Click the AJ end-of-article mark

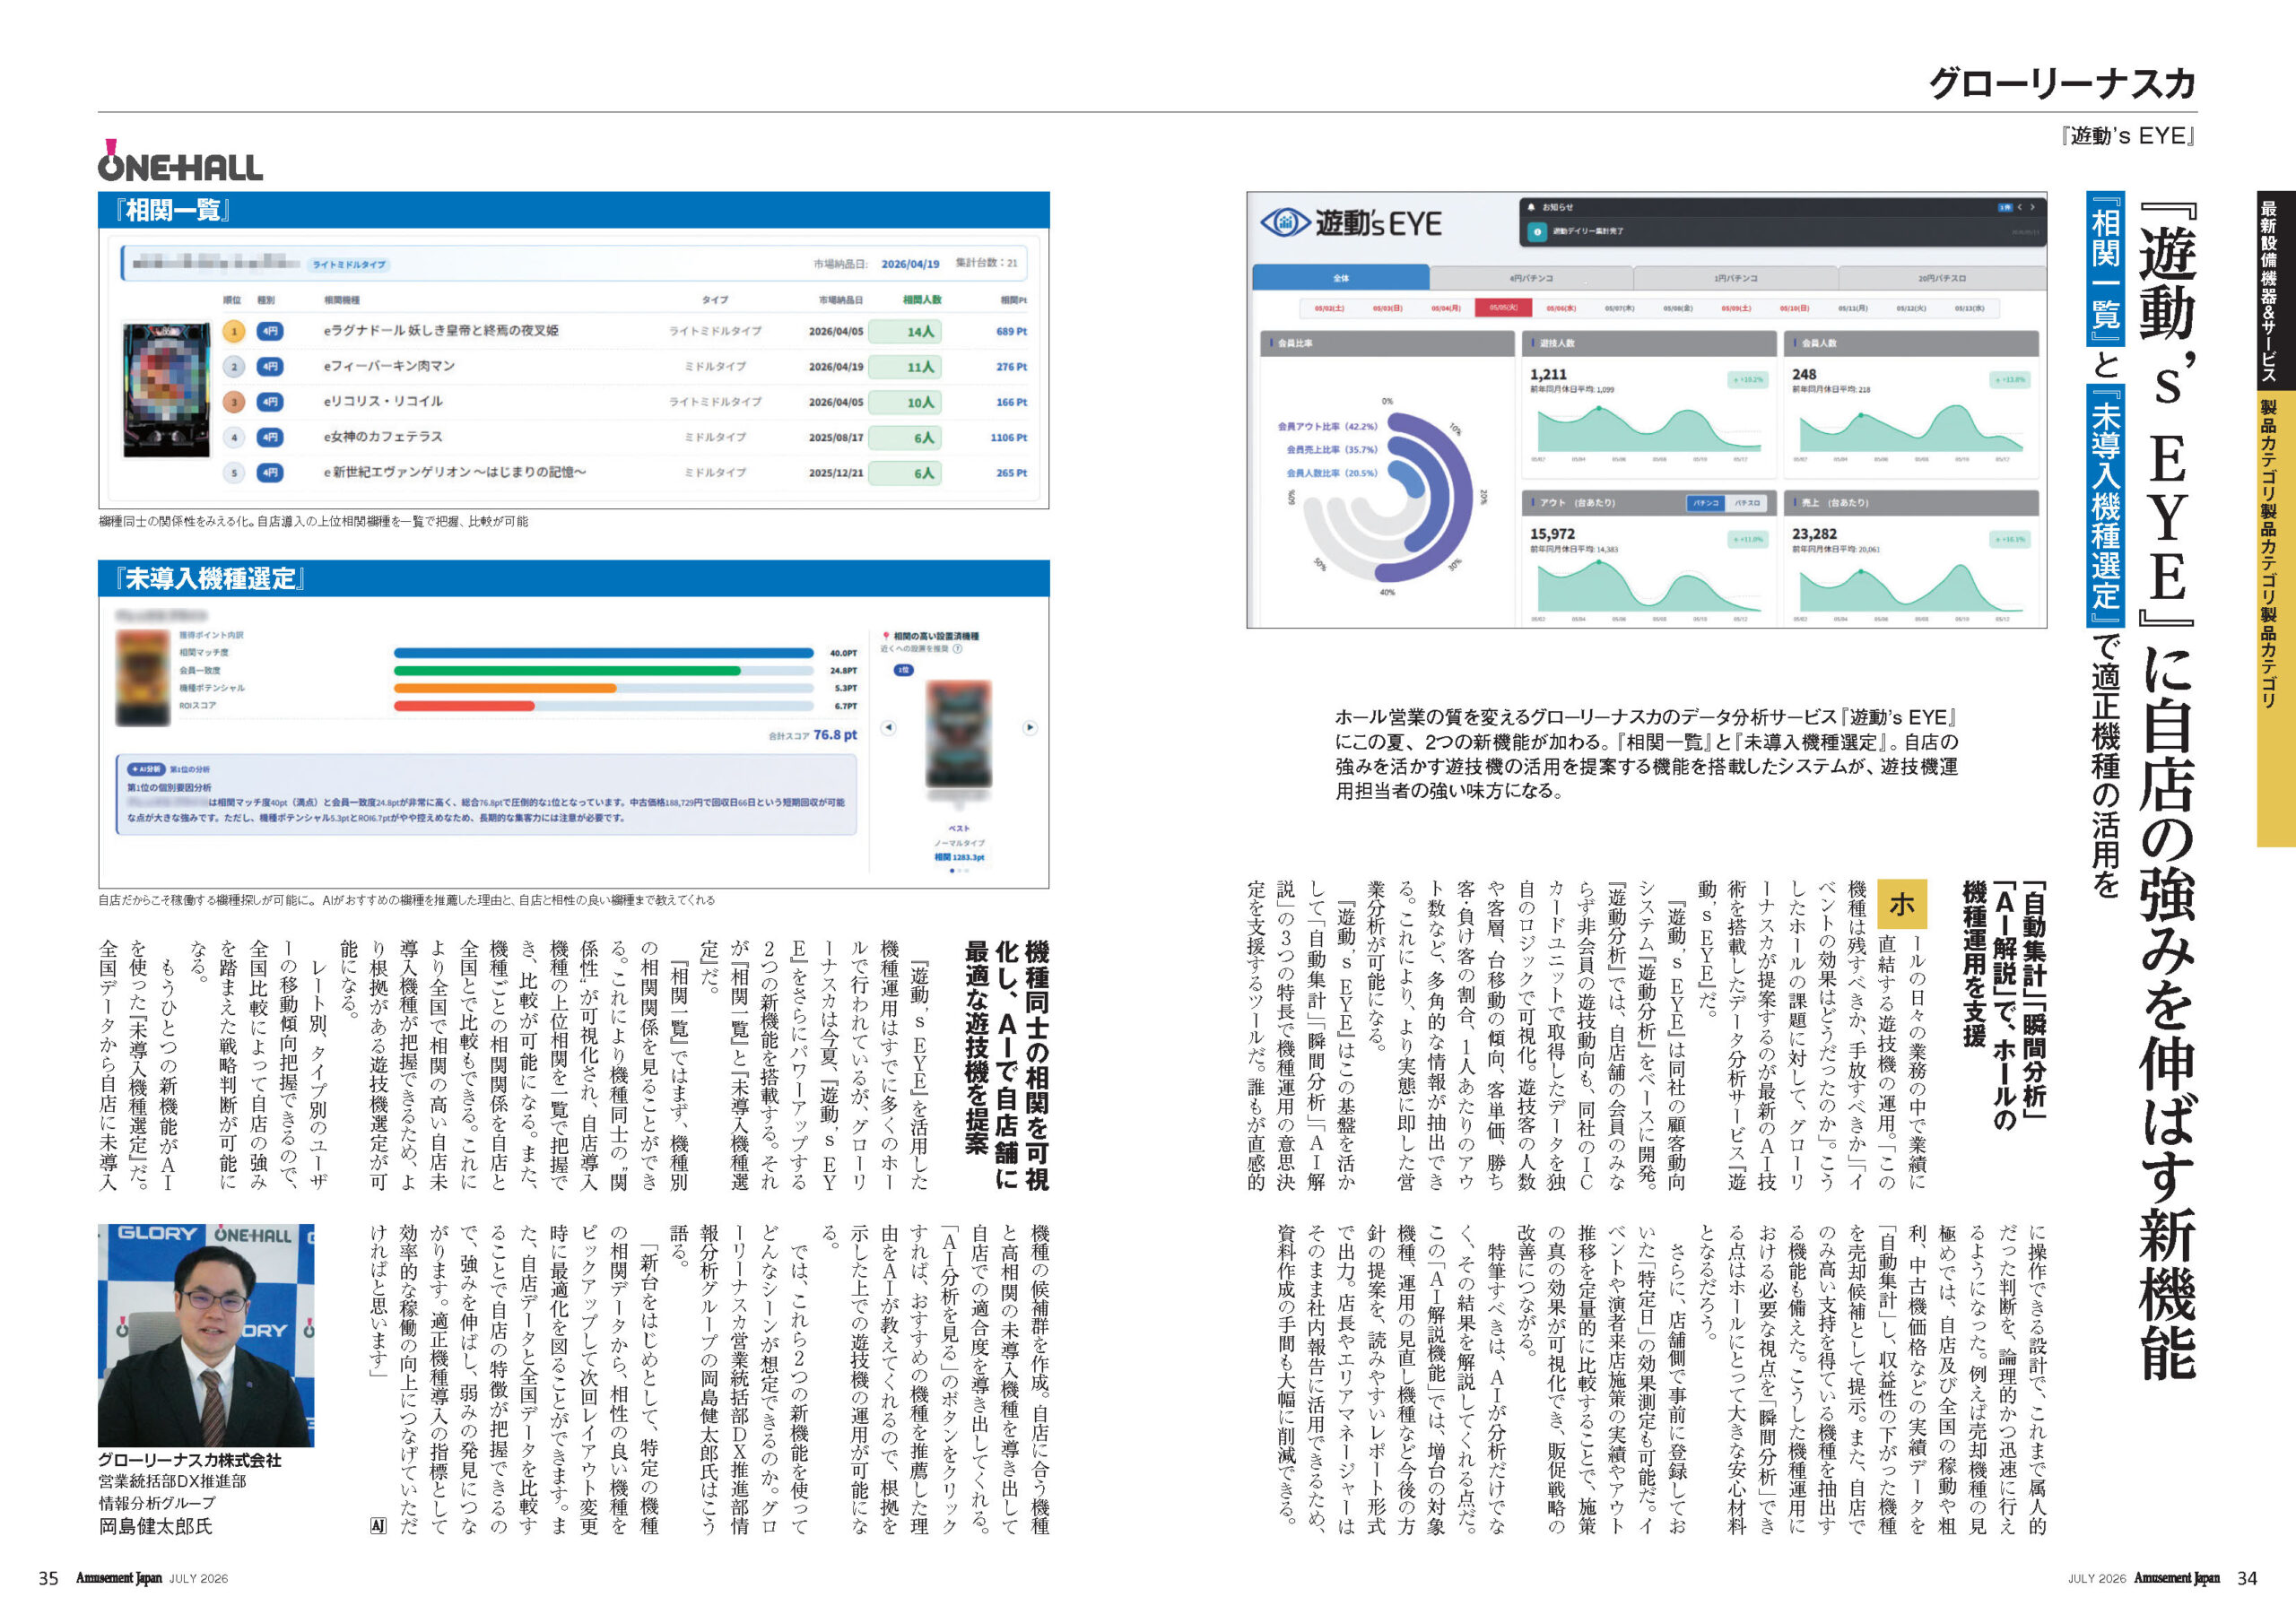377,1526
